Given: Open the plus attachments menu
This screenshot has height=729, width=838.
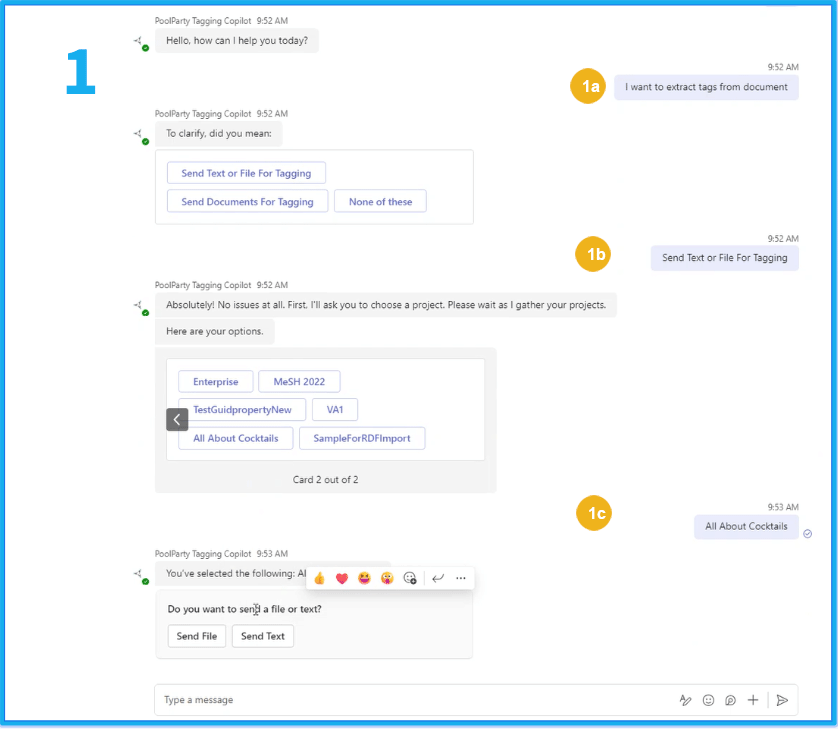Looking at the screenshot, I should [x=752, y=700].
